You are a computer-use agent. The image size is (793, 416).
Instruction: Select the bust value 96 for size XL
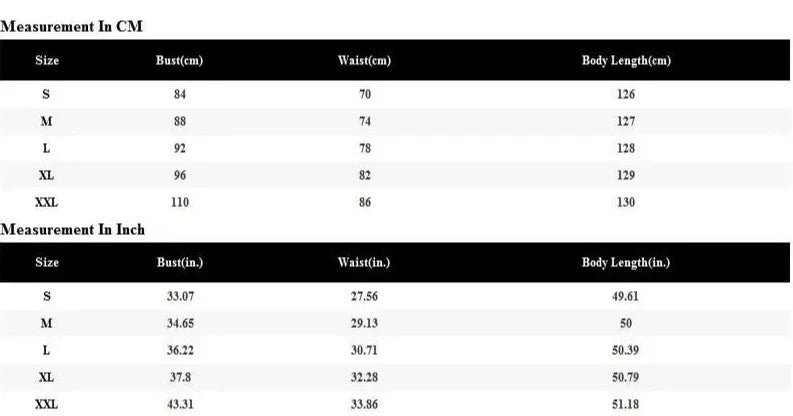point(180,175)
